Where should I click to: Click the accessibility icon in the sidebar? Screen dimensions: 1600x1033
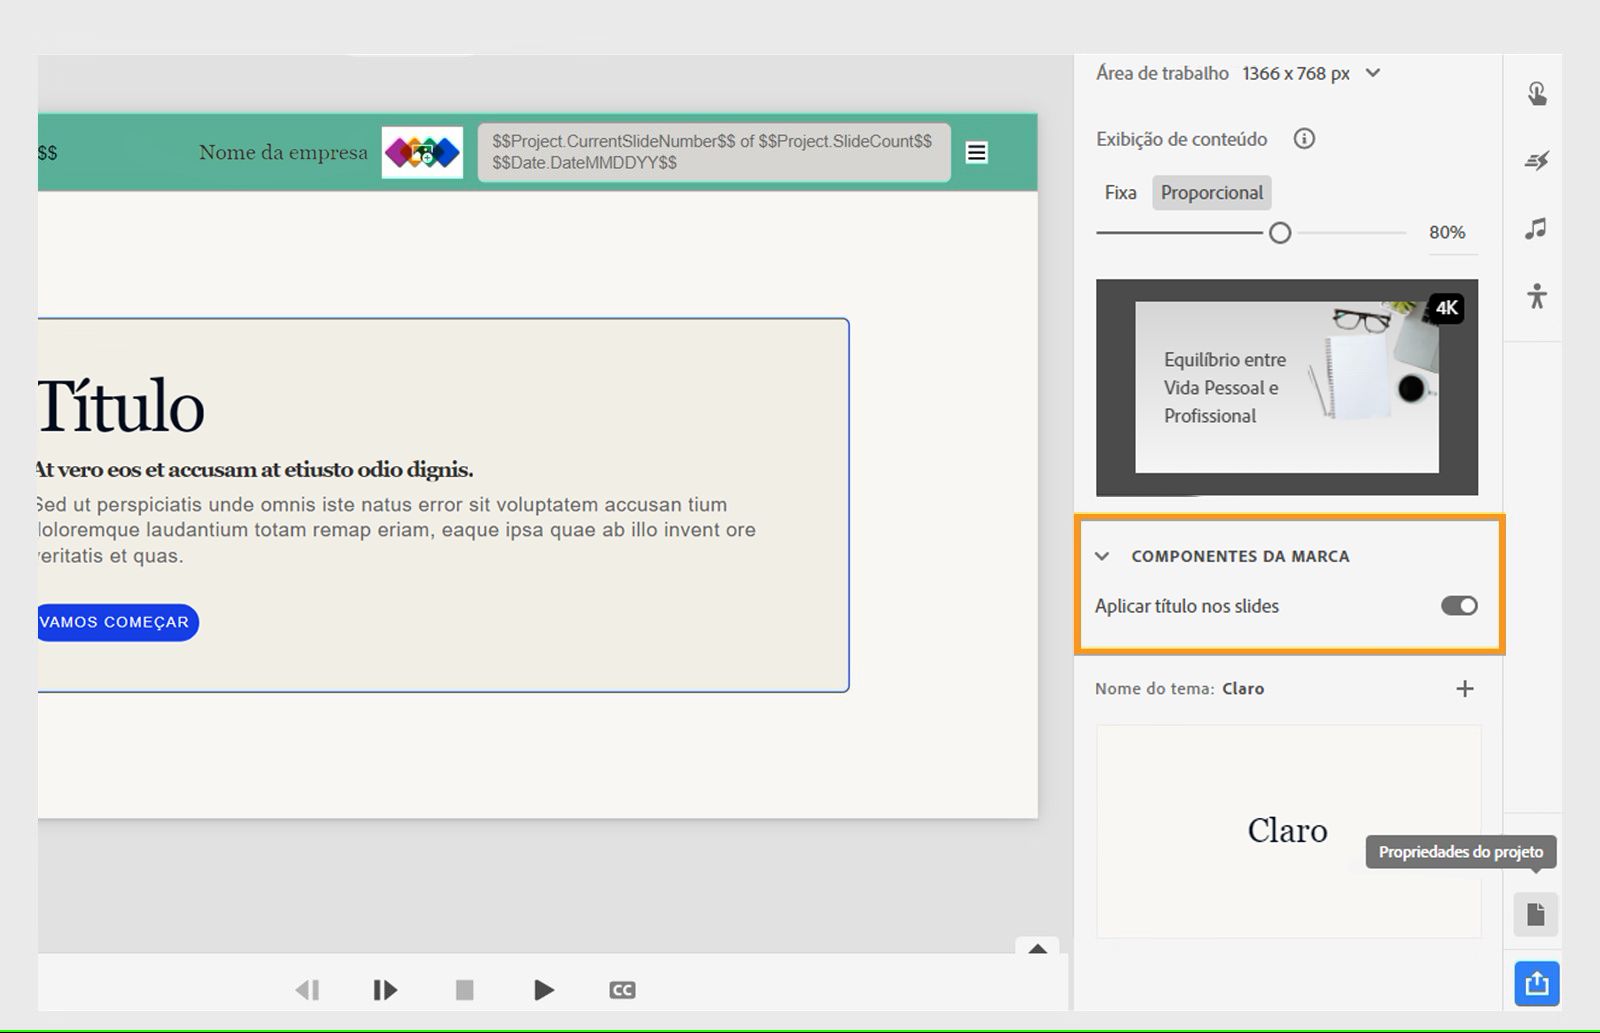[x=1536, y=296]
